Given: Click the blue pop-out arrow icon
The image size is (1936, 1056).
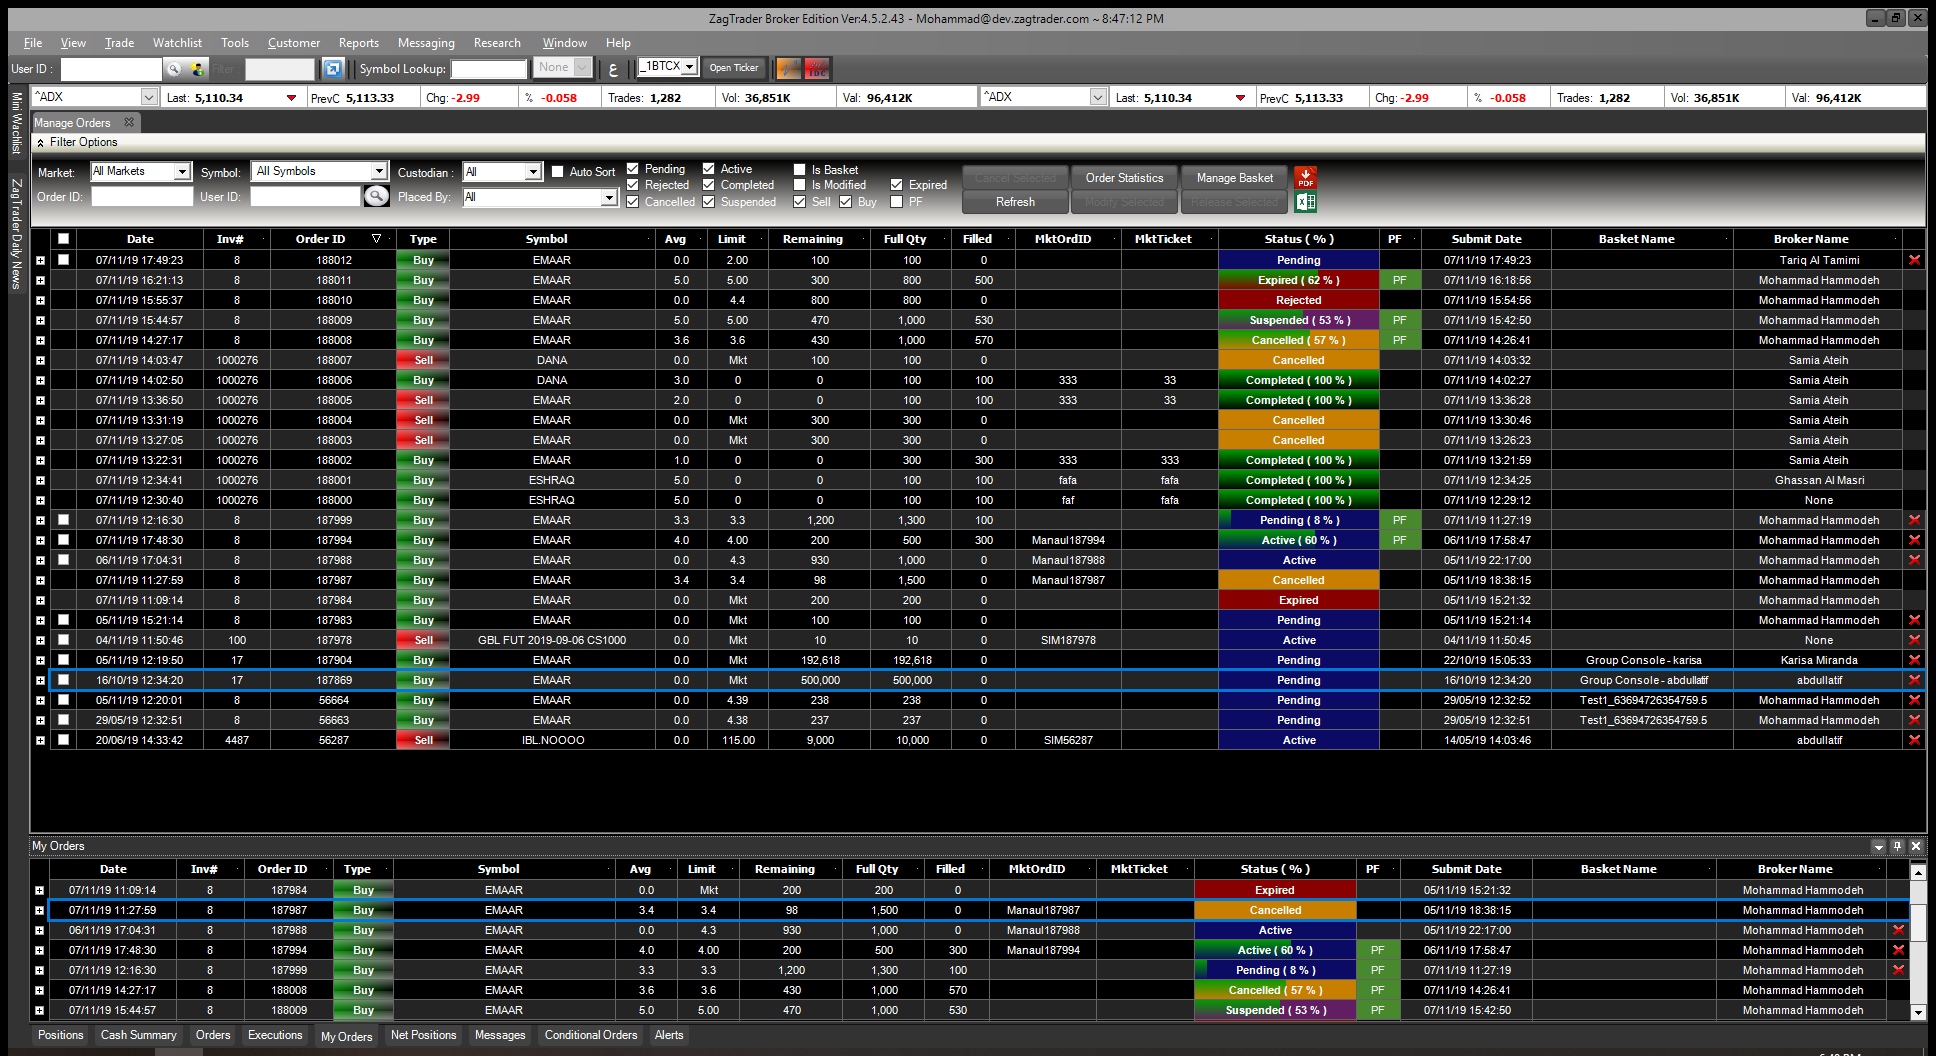Looking at the screenshot, I should click(333, 69).
